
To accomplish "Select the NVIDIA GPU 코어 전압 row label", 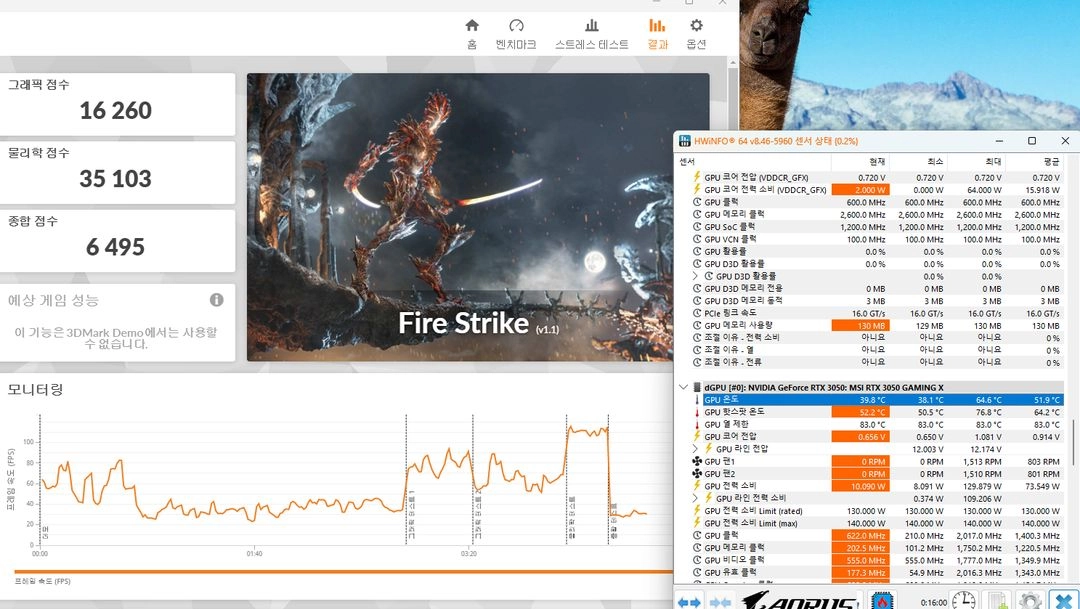I will [730, 436].
